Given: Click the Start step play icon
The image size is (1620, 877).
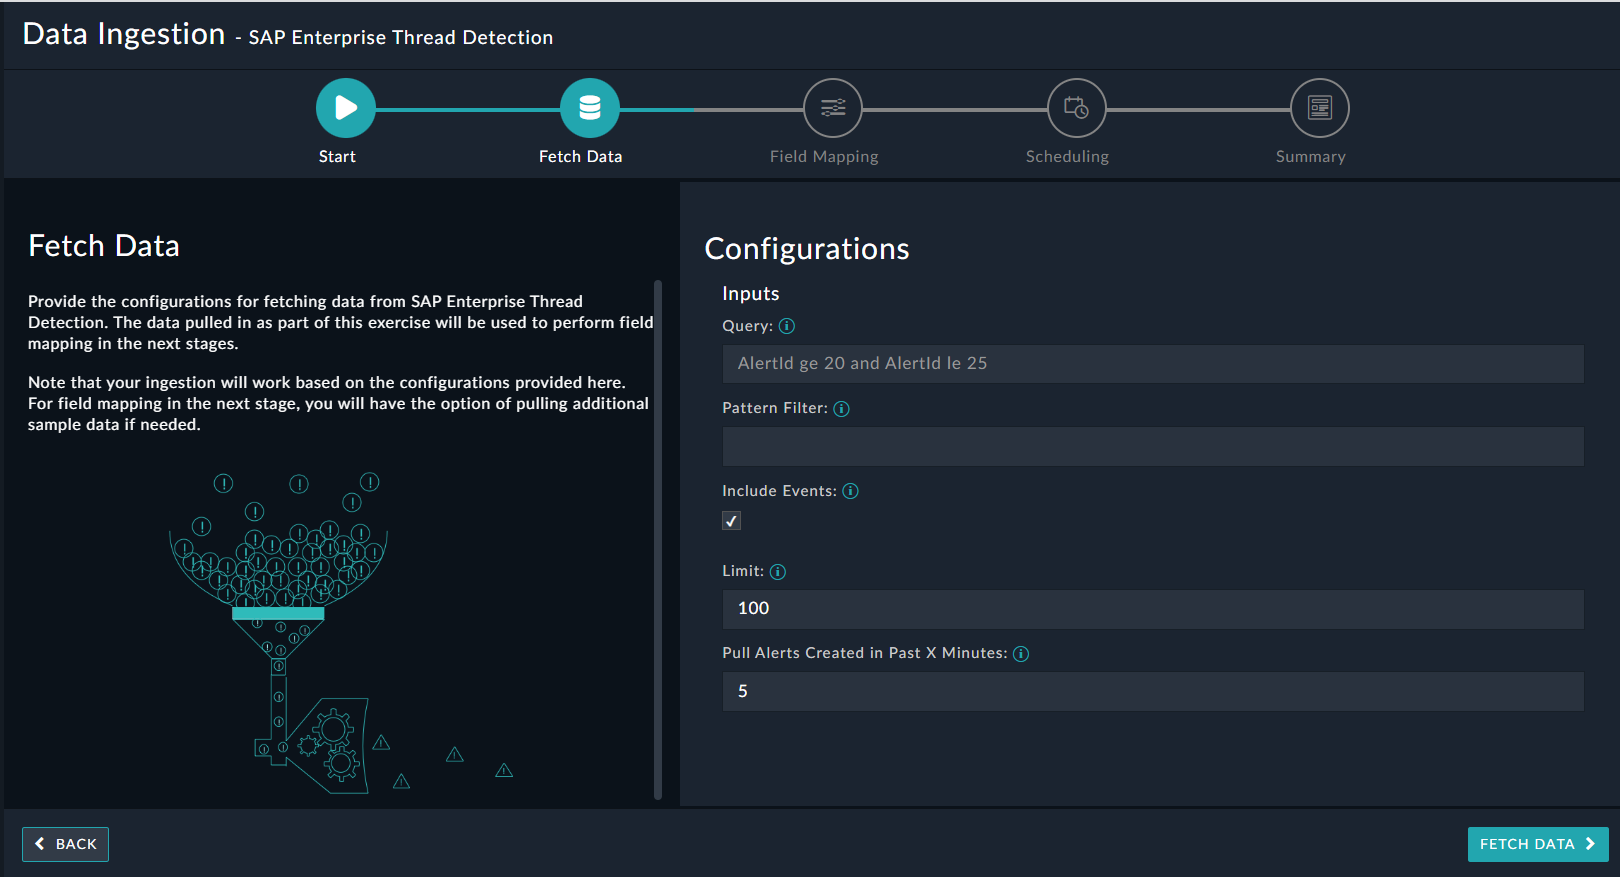Looking at the screenshot, I should 345,108.
